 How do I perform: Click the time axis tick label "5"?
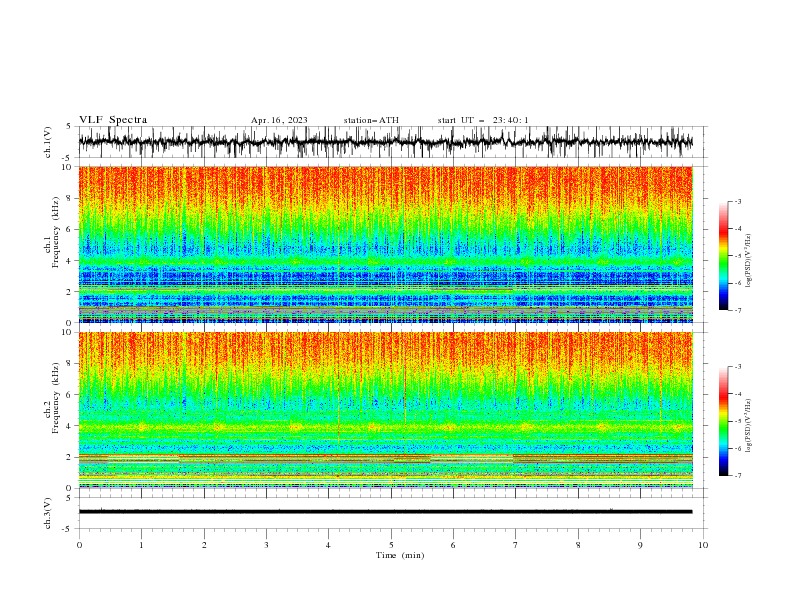391,545
